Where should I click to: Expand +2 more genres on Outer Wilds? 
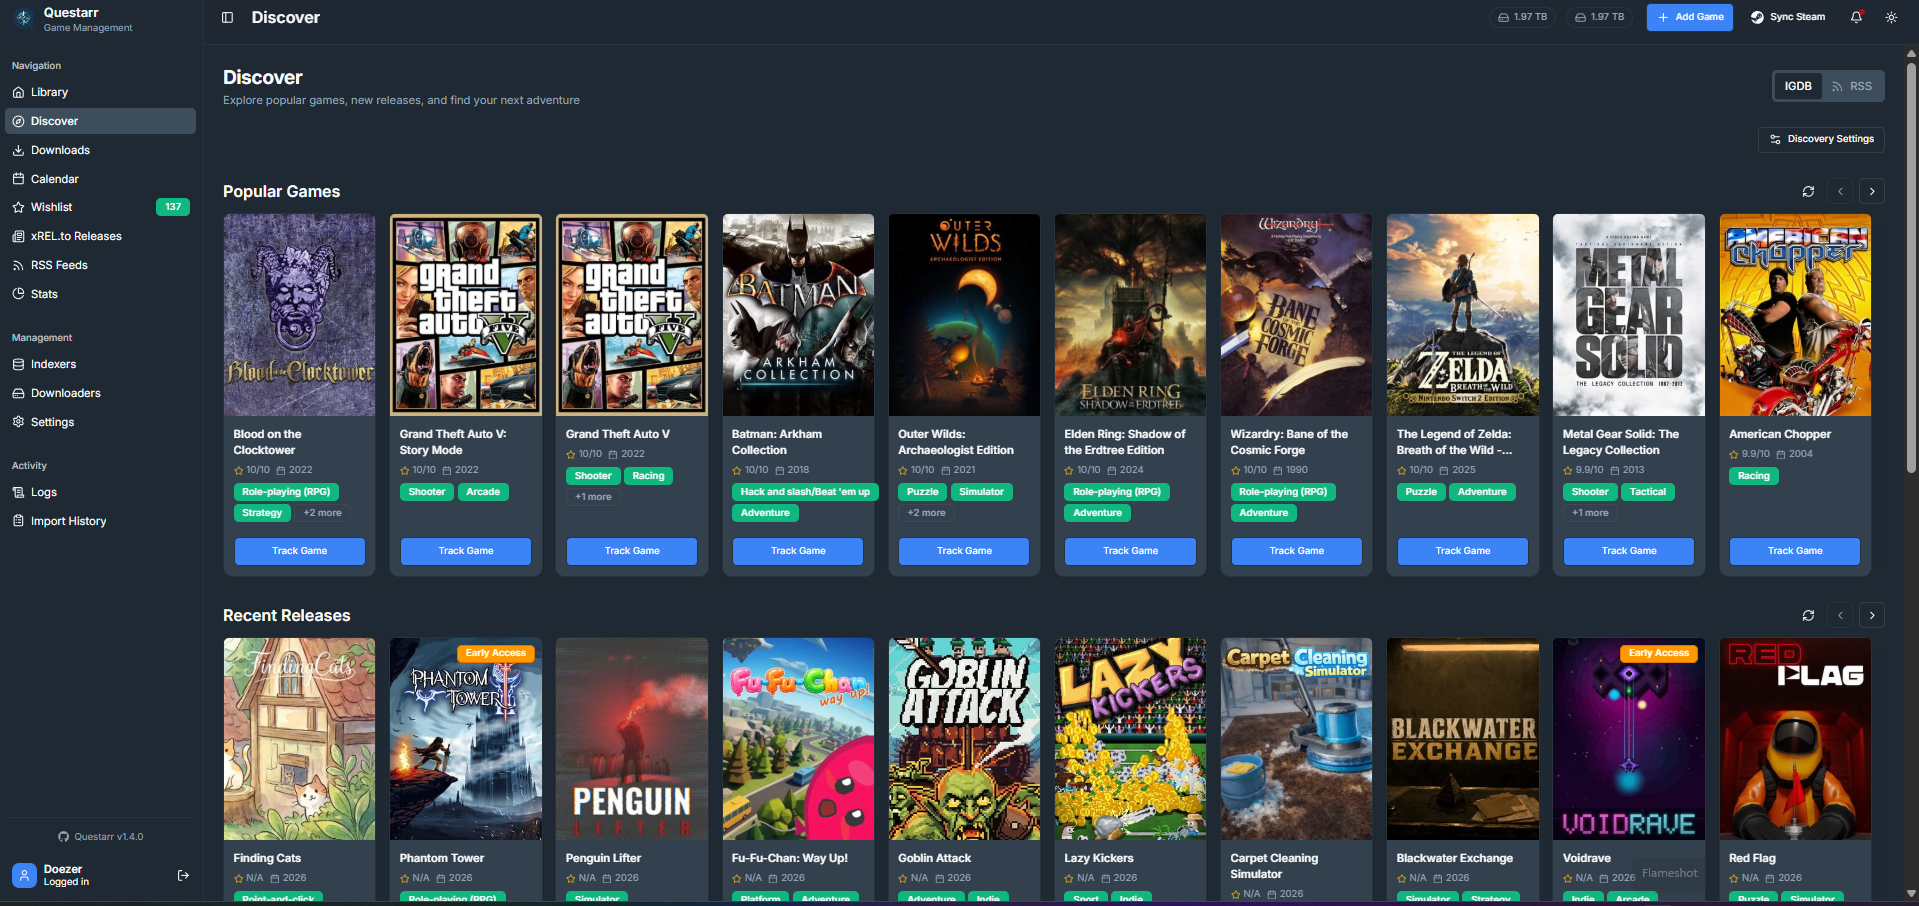pyautogui.click(x=926, y=513)
